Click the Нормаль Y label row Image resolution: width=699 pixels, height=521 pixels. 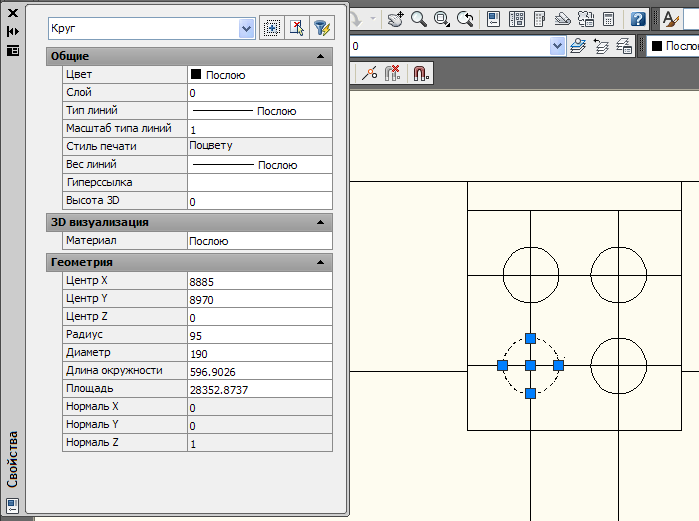pos(125,425)
